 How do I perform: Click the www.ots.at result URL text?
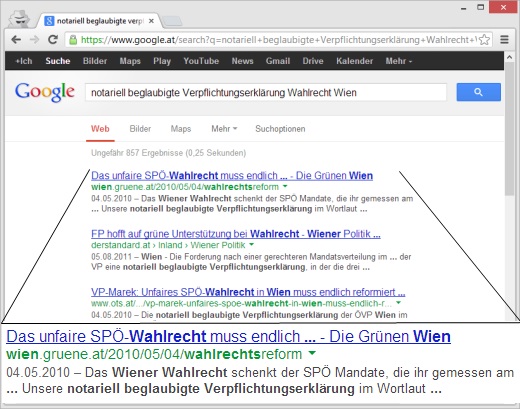(x=241, y=303)
